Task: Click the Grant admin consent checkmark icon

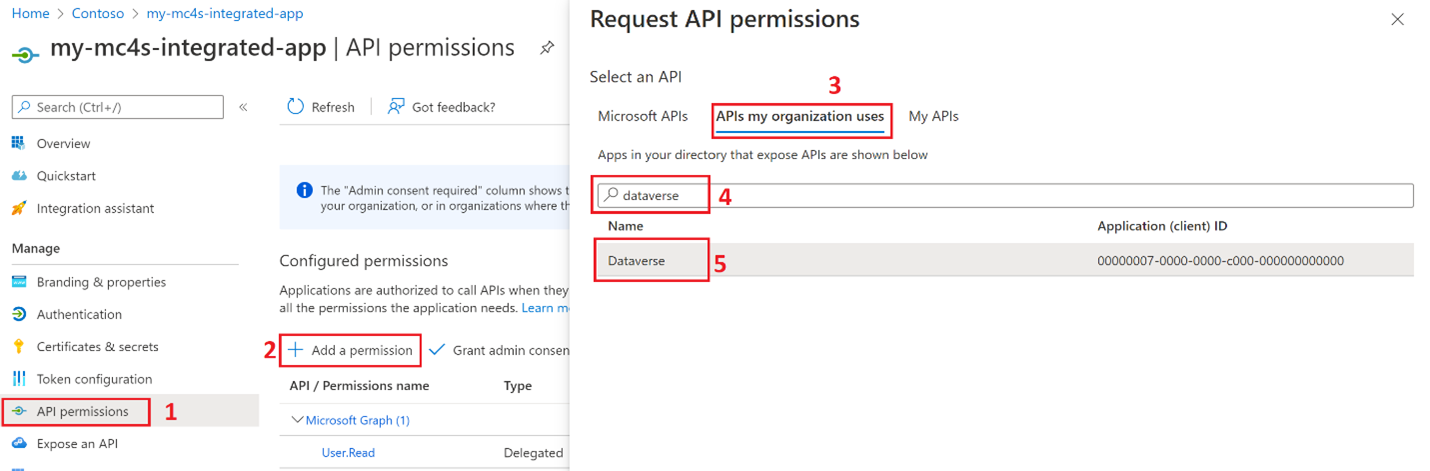Action: 436,350
